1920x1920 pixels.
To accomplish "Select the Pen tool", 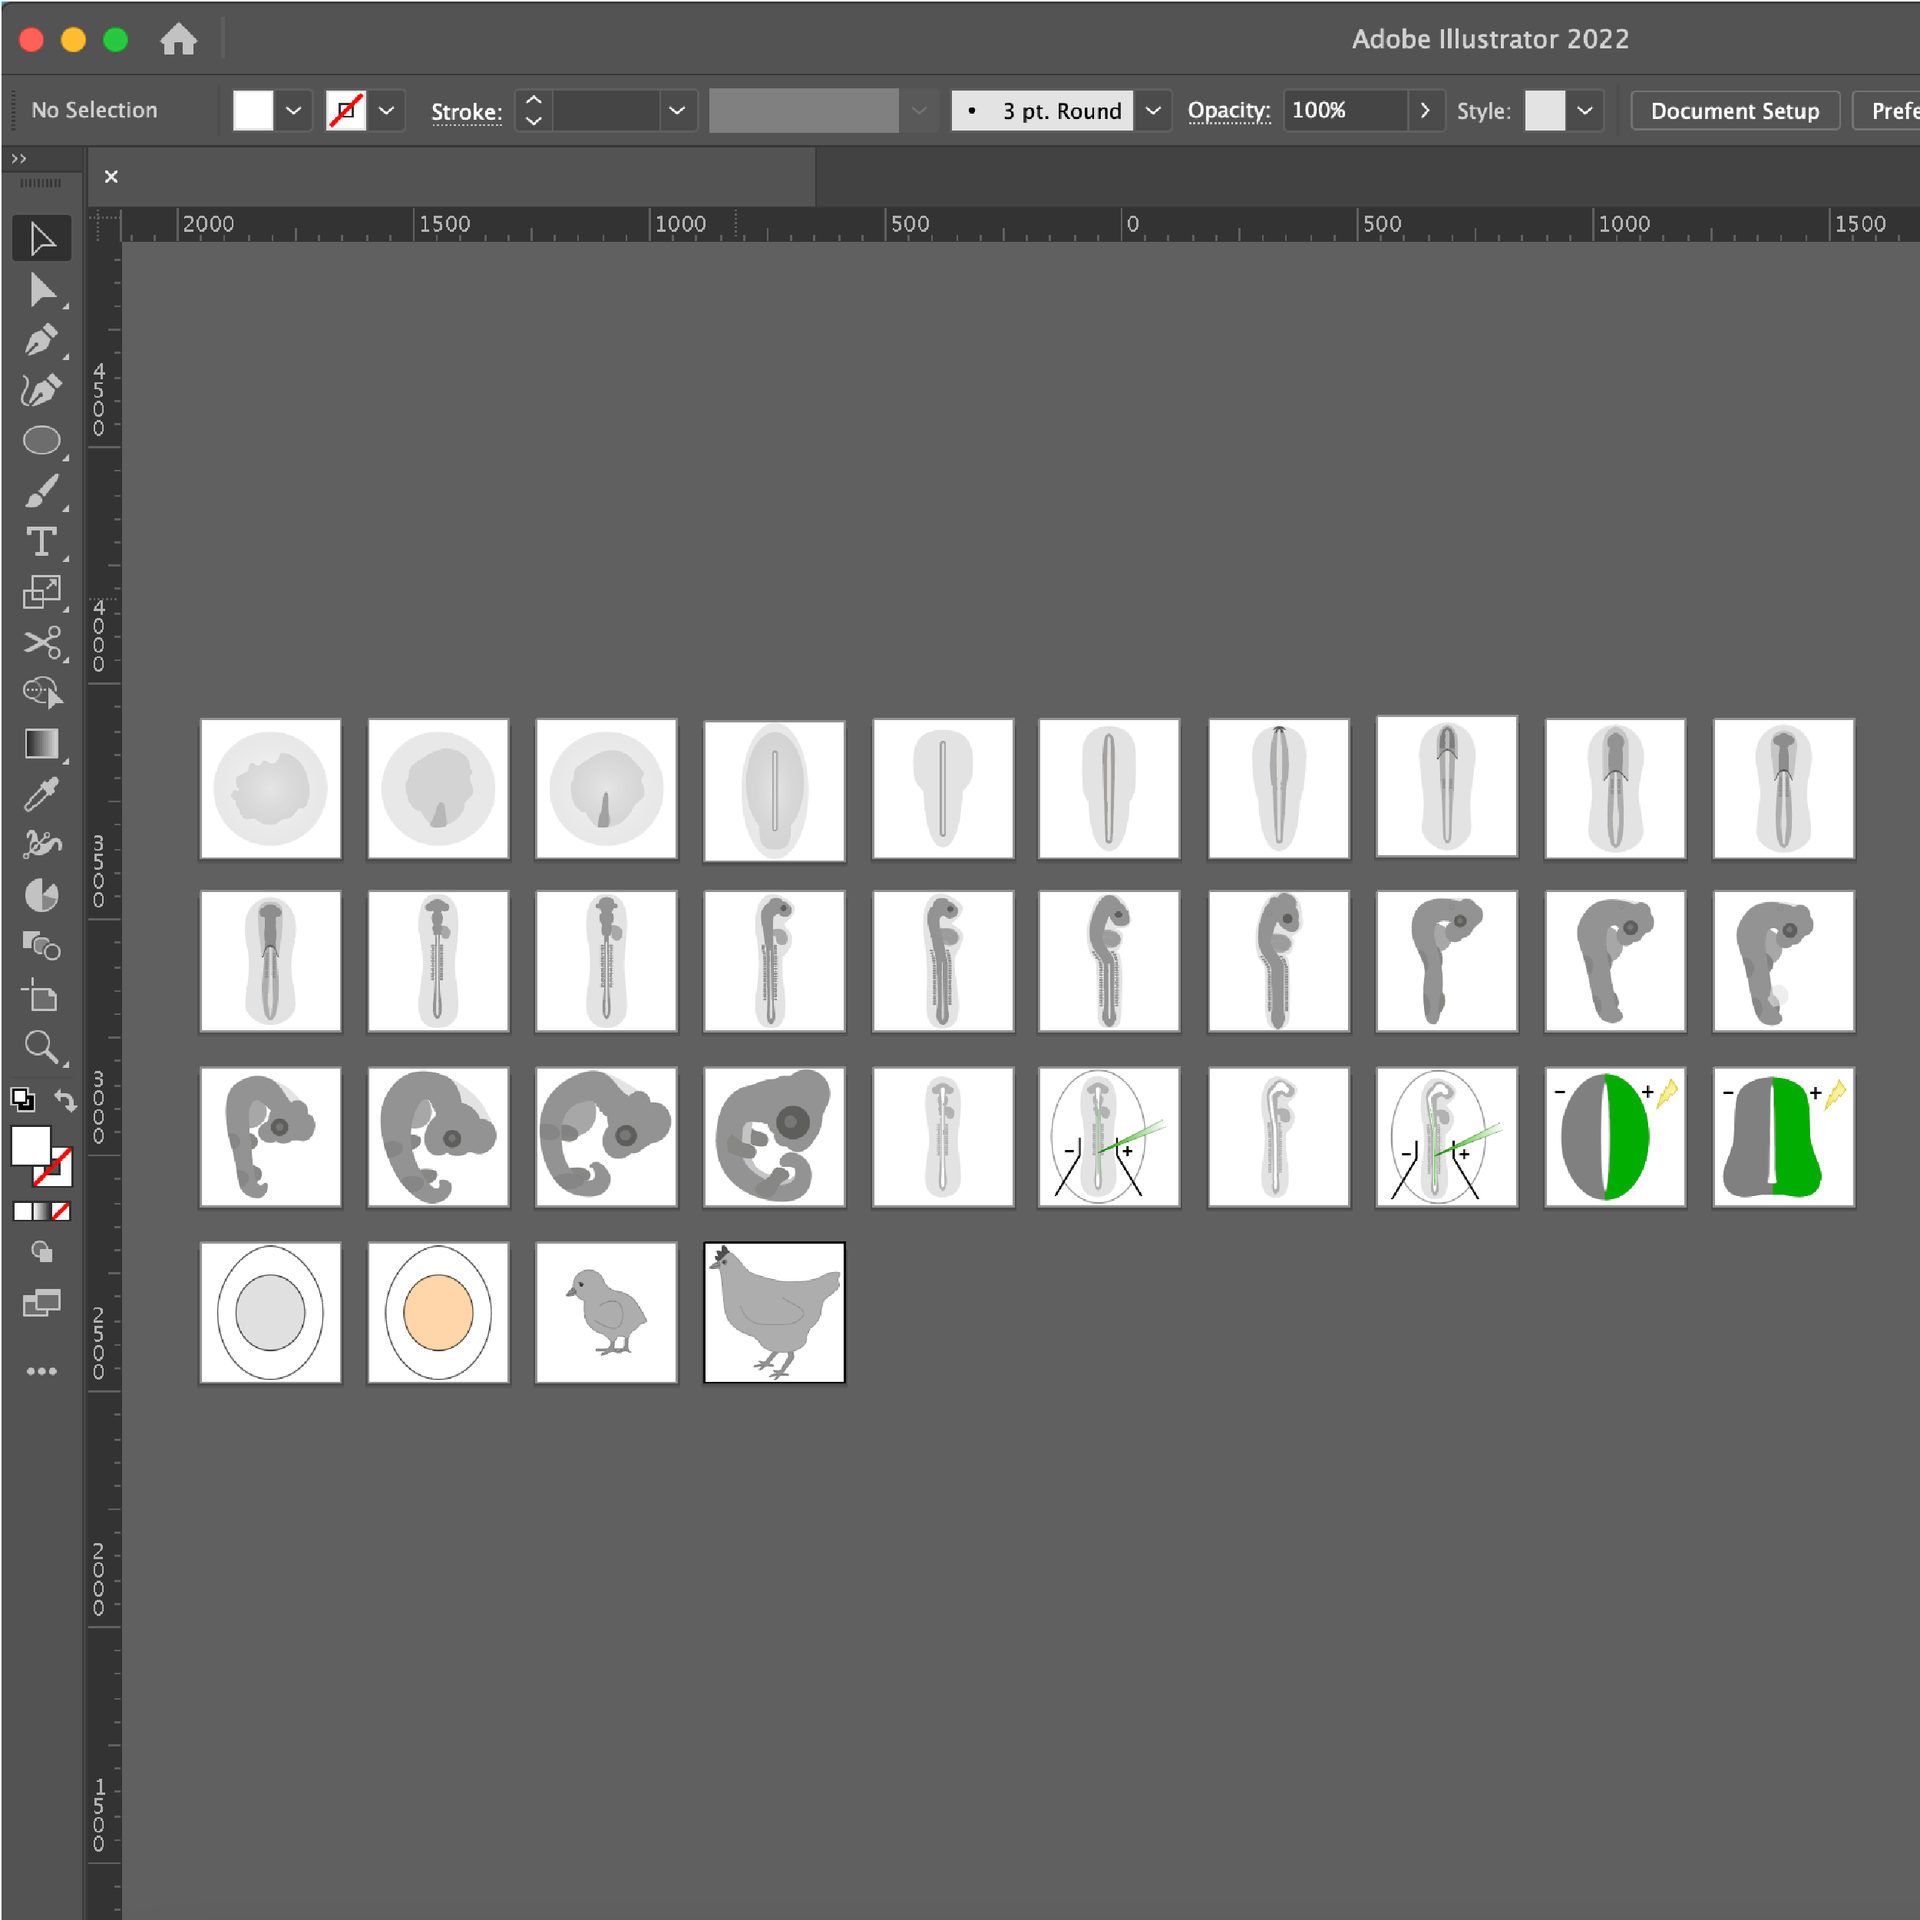I will click(41, 340).
